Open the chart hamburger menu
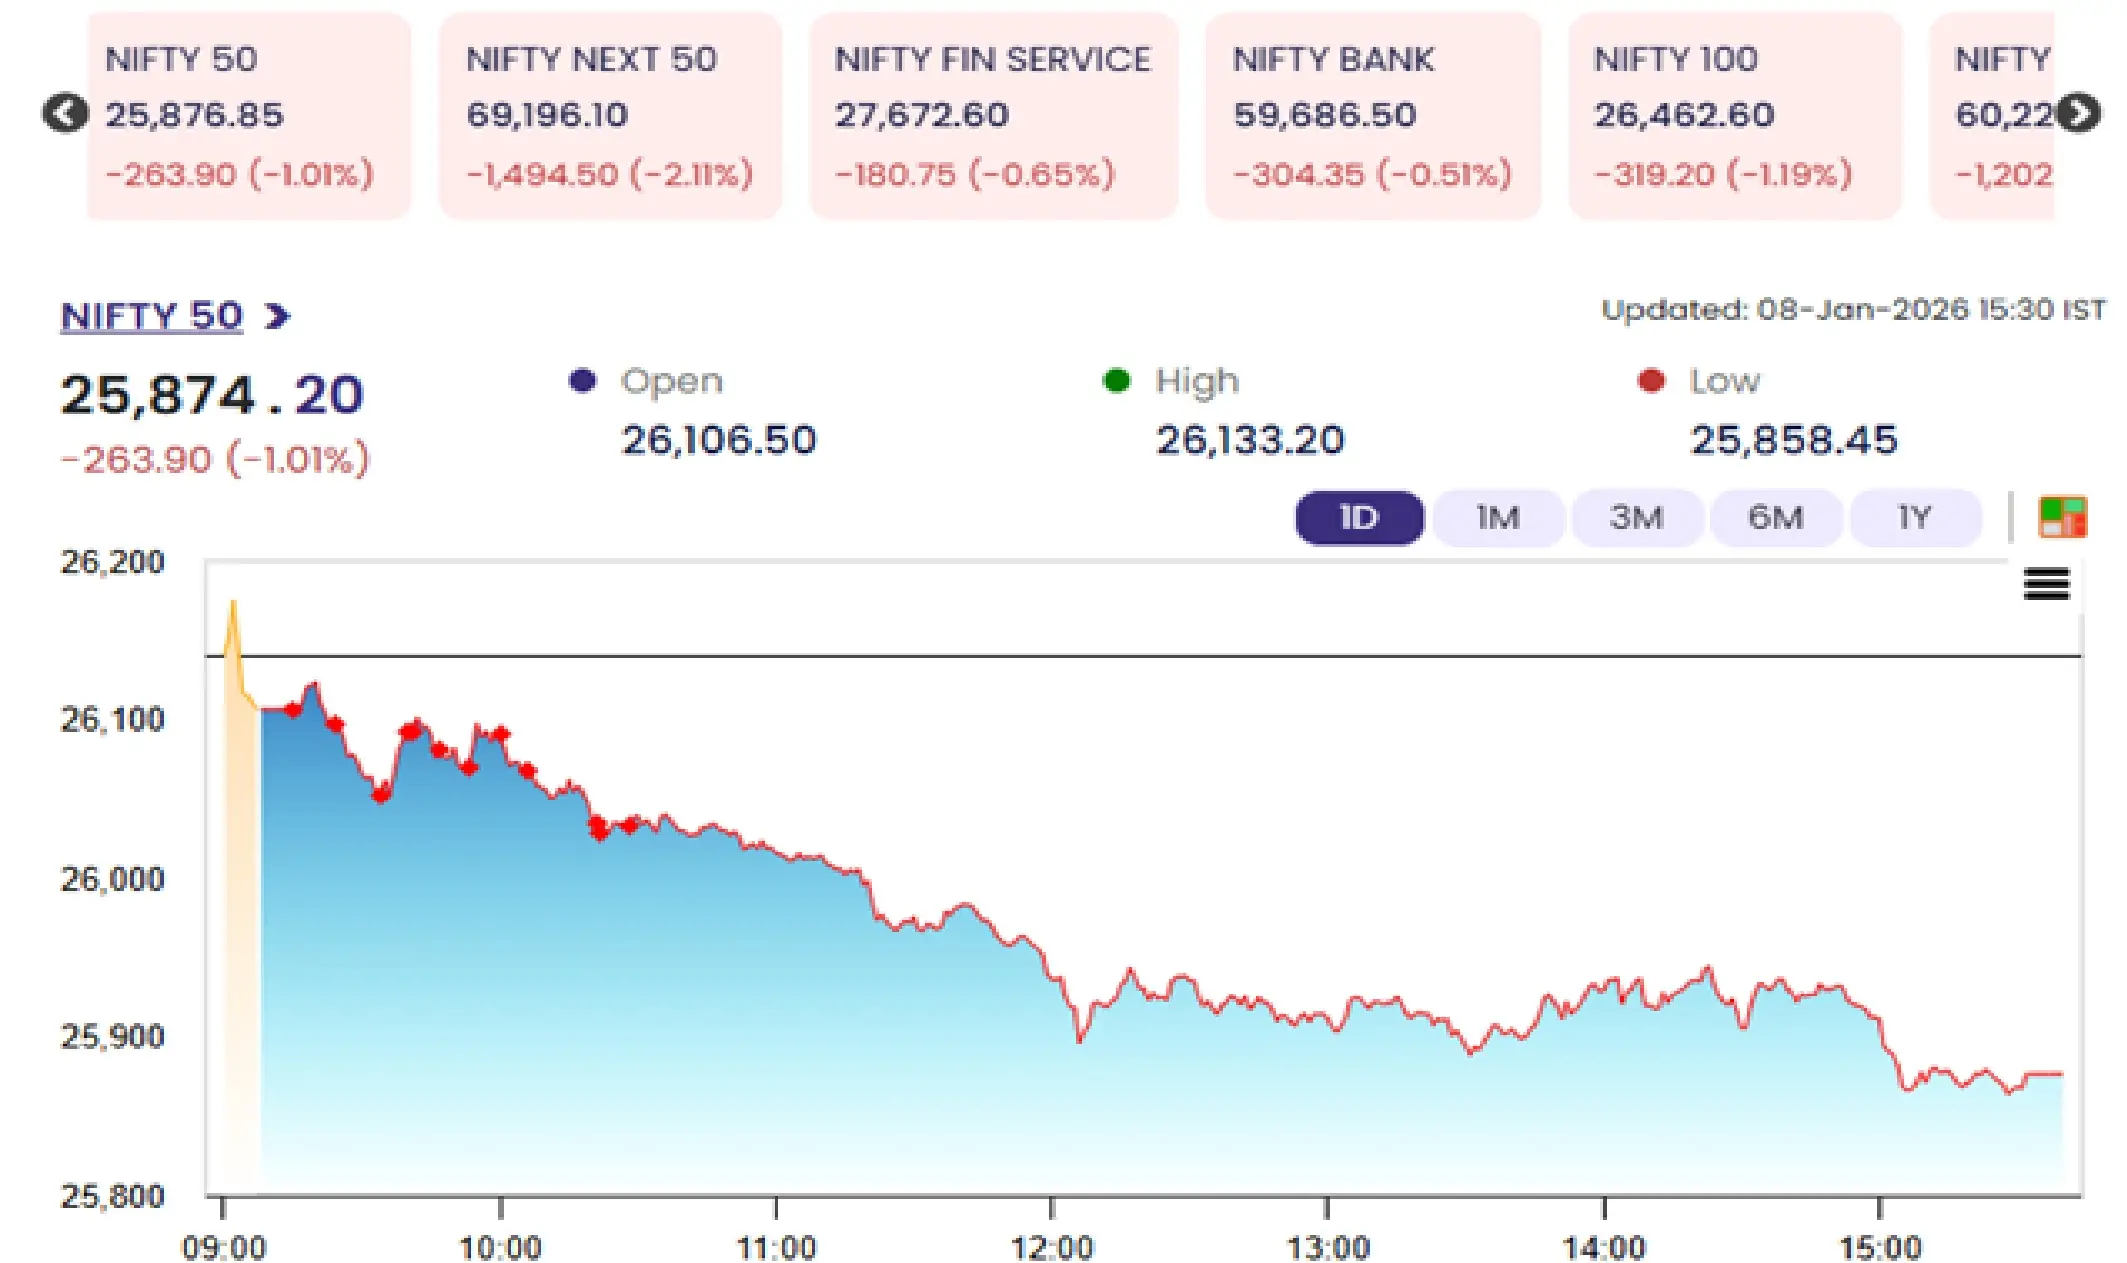 point(2046,584)
